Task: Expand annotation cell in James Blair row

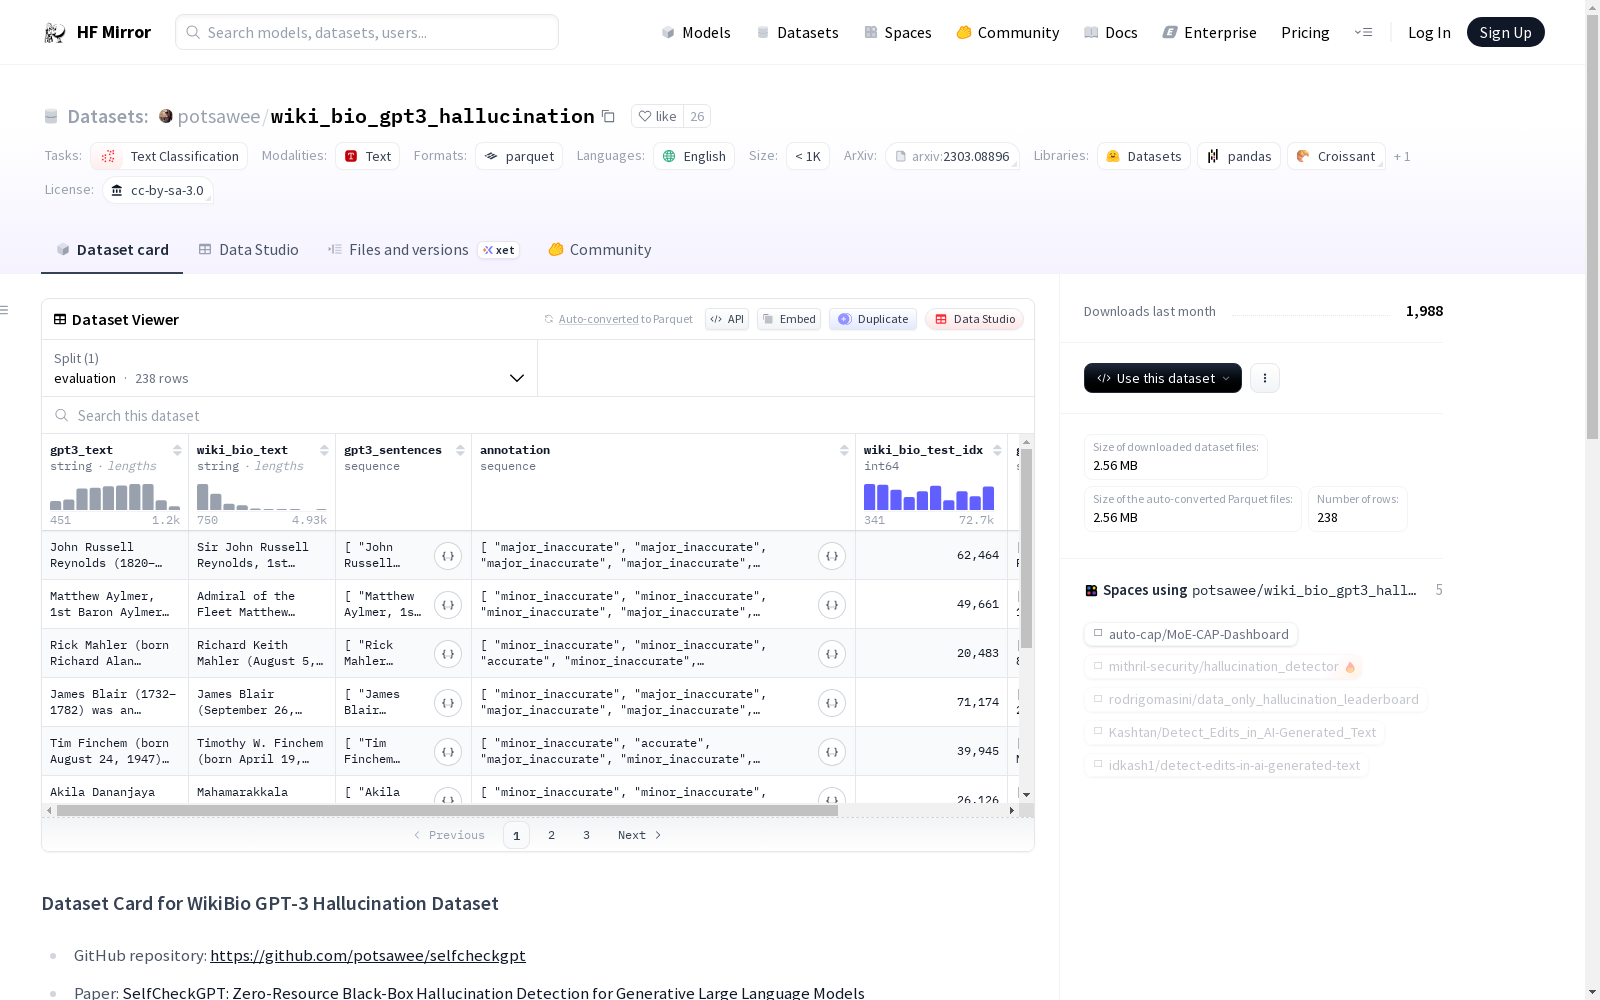Action: [832, 703]
